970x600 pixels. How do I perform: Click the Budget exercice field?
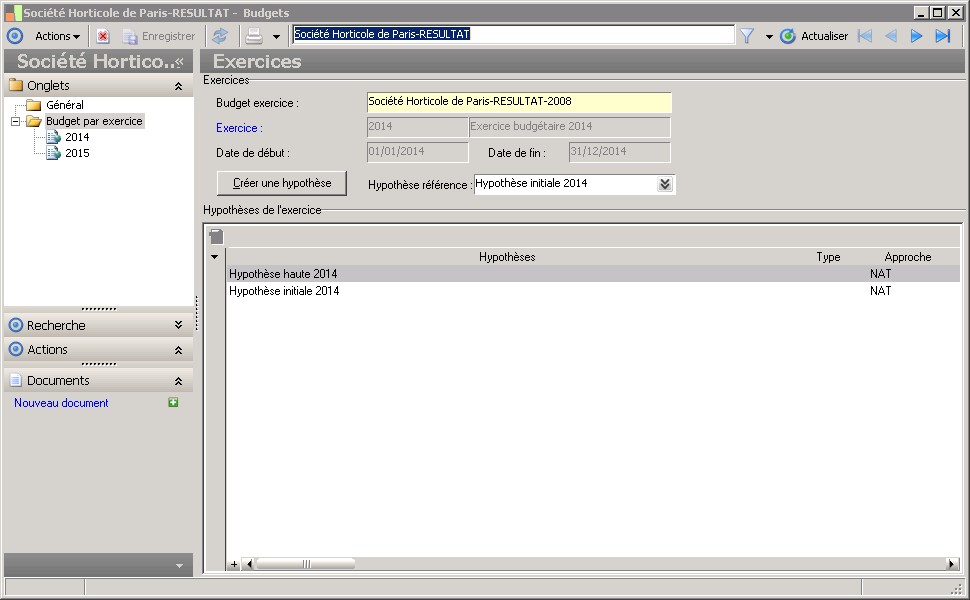point(519,102)
